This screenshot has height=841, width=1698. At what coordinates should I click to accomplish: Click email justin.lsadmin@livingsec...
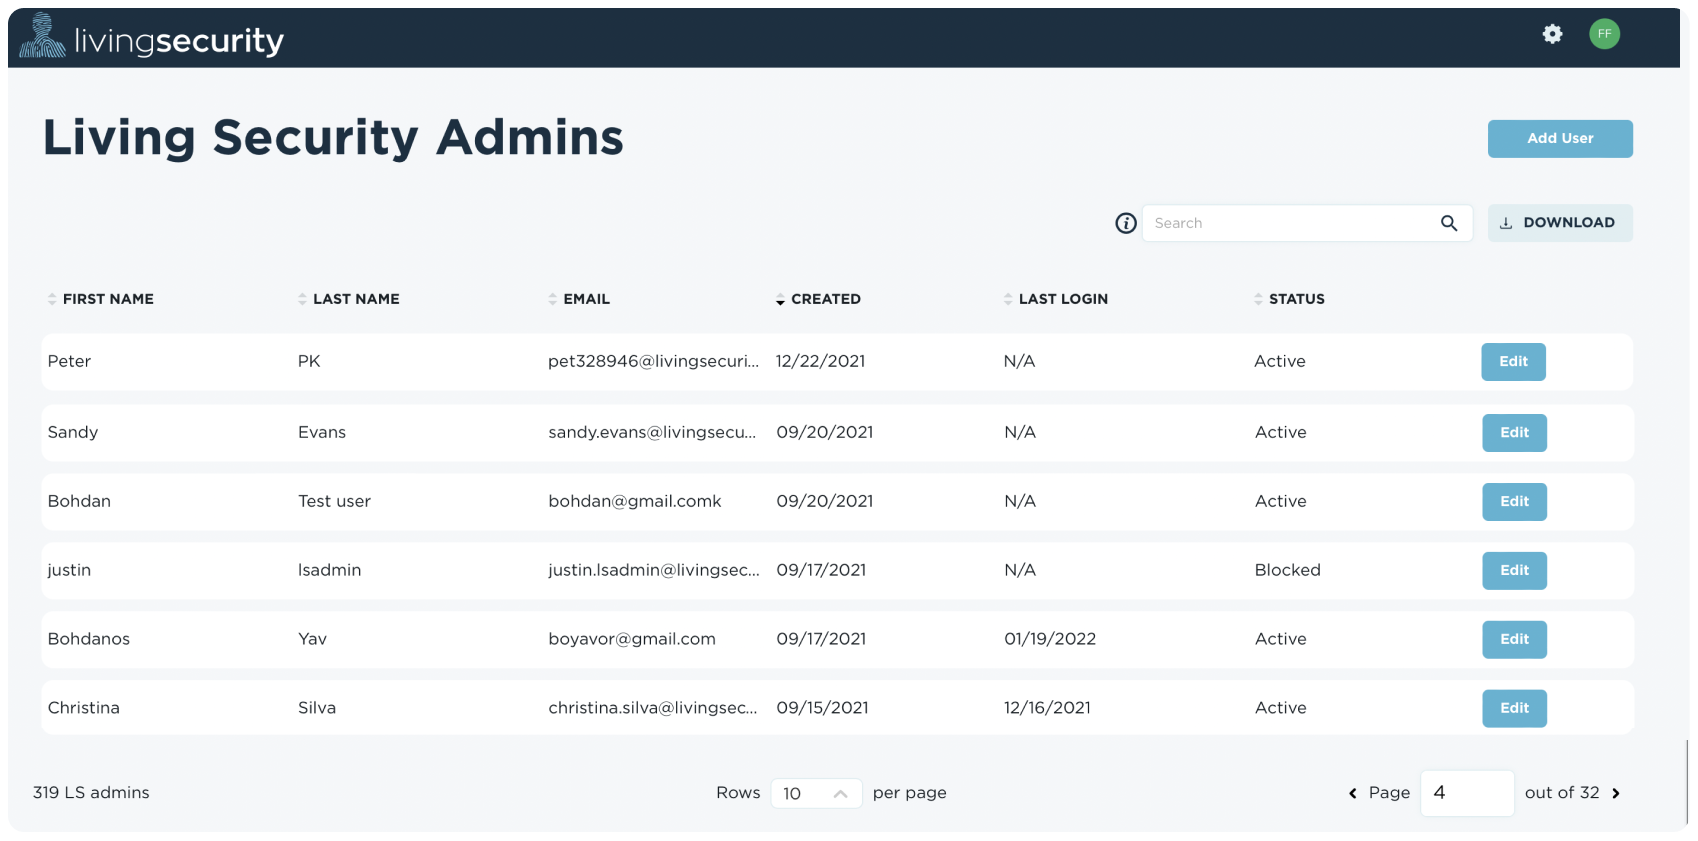tap(654, 571)
